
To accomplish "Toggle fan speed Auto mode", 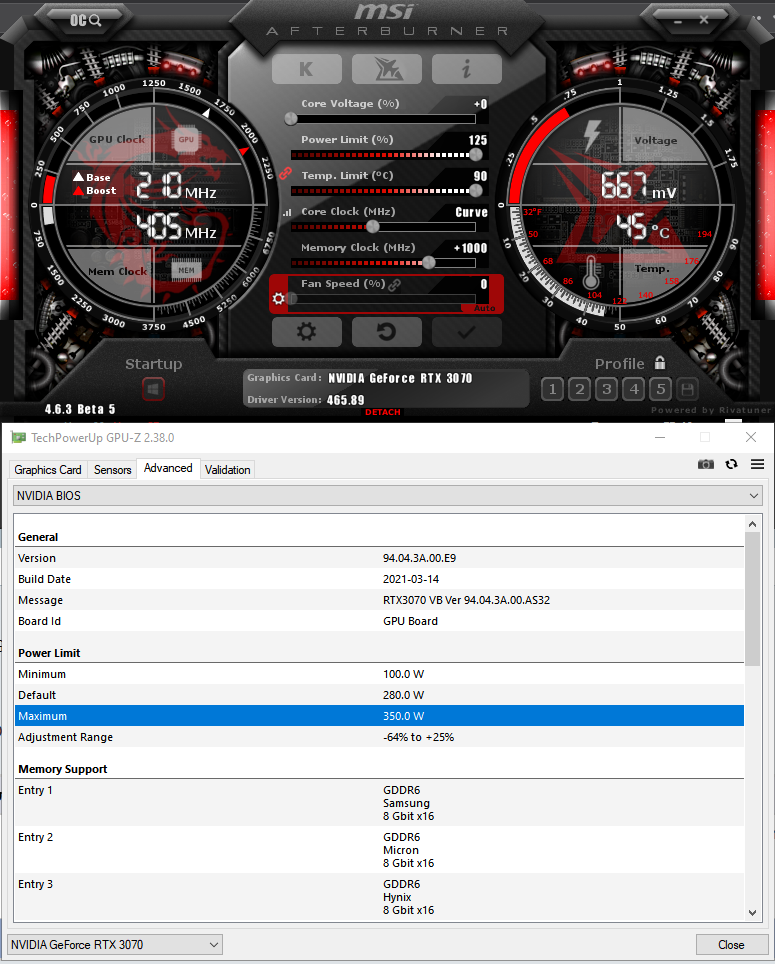I will [x=484, y=307].
